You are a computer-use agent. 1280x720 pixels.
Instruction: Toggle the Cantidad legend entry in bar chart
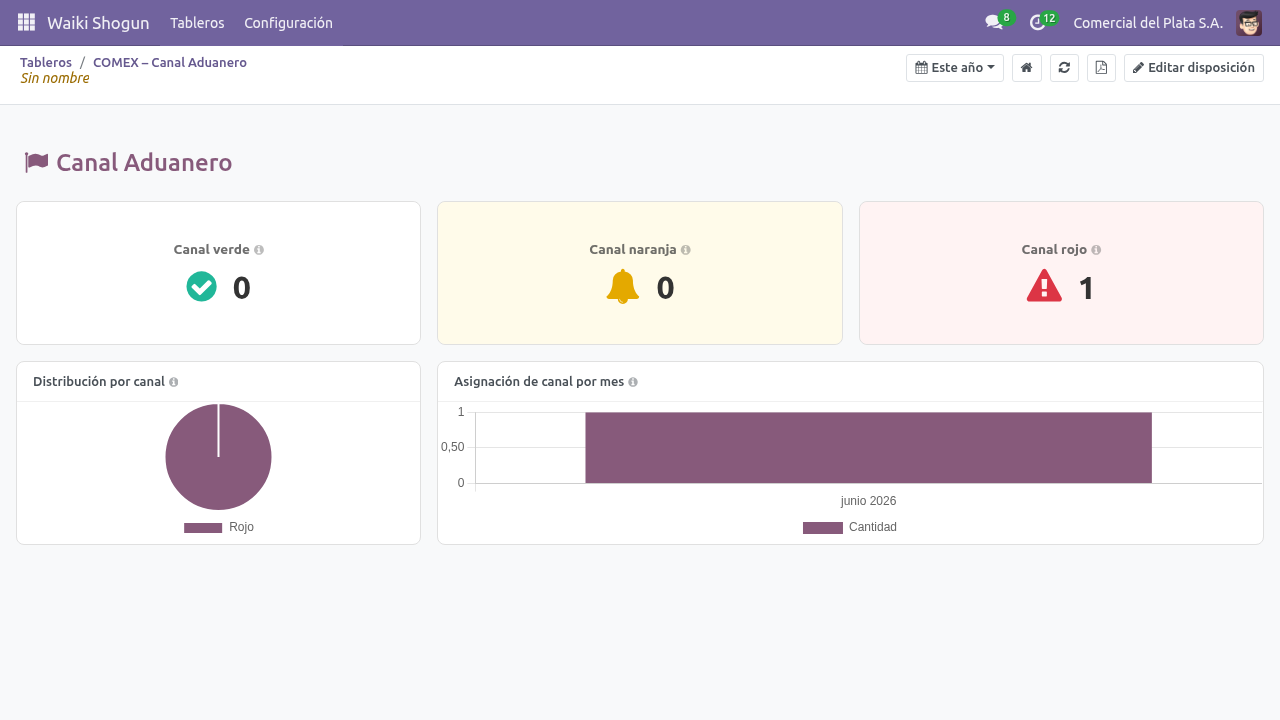[850, 527]
